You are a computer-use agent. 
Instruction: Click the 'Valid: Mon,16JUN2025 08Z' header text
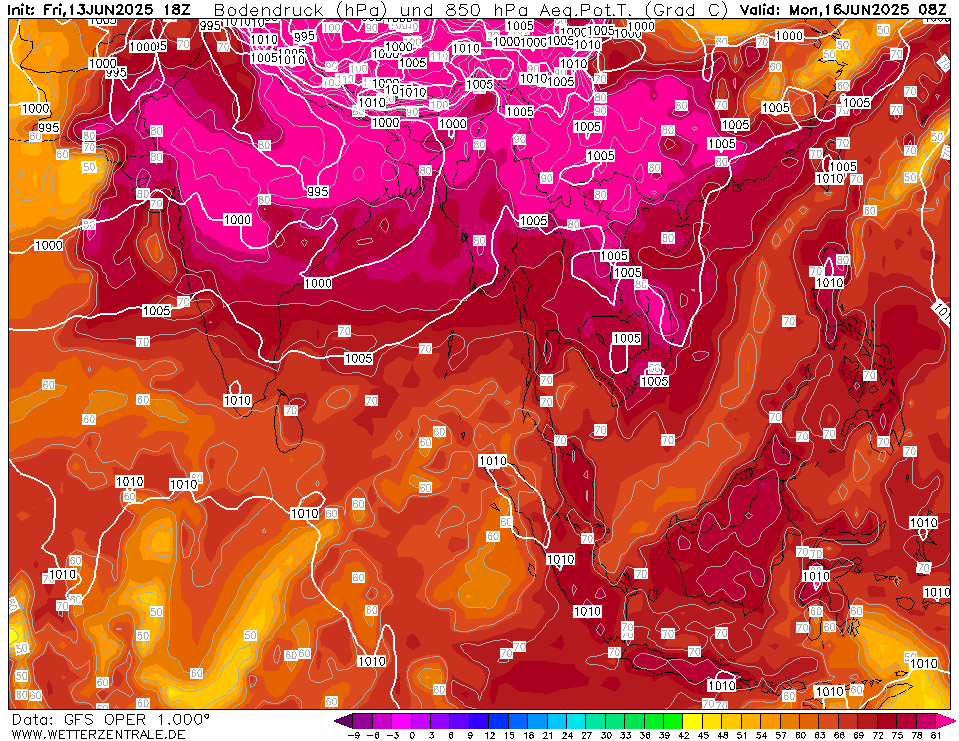(845, 10)
